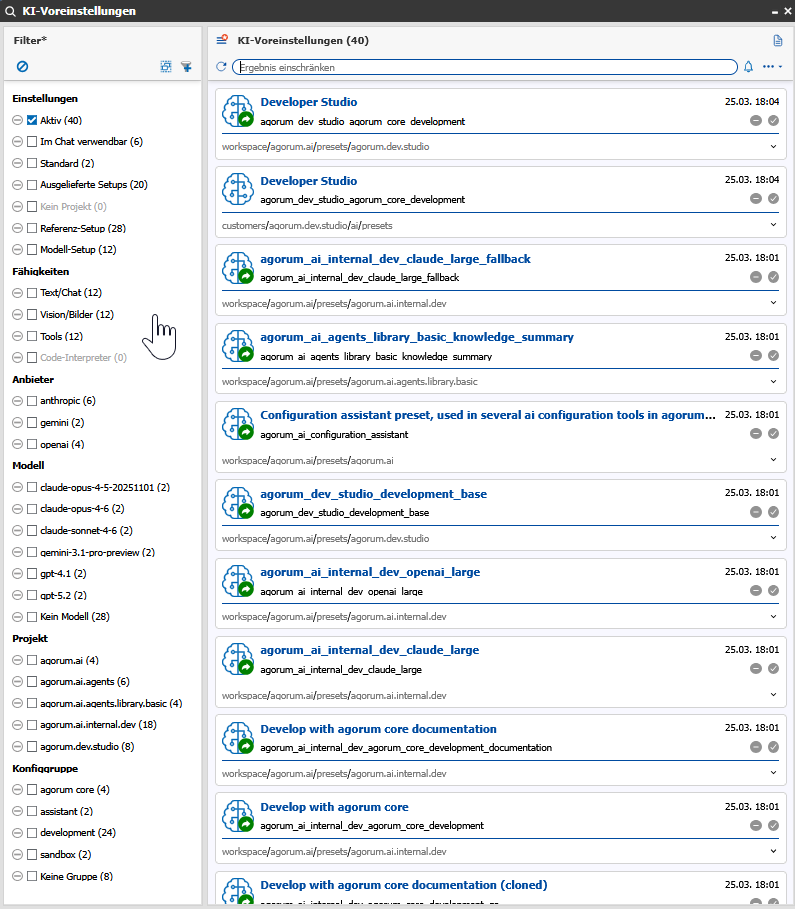Viewport: 795px width, 909px height.
Task: Click the reset filter icon under Filter
Action: coord(22,67)
